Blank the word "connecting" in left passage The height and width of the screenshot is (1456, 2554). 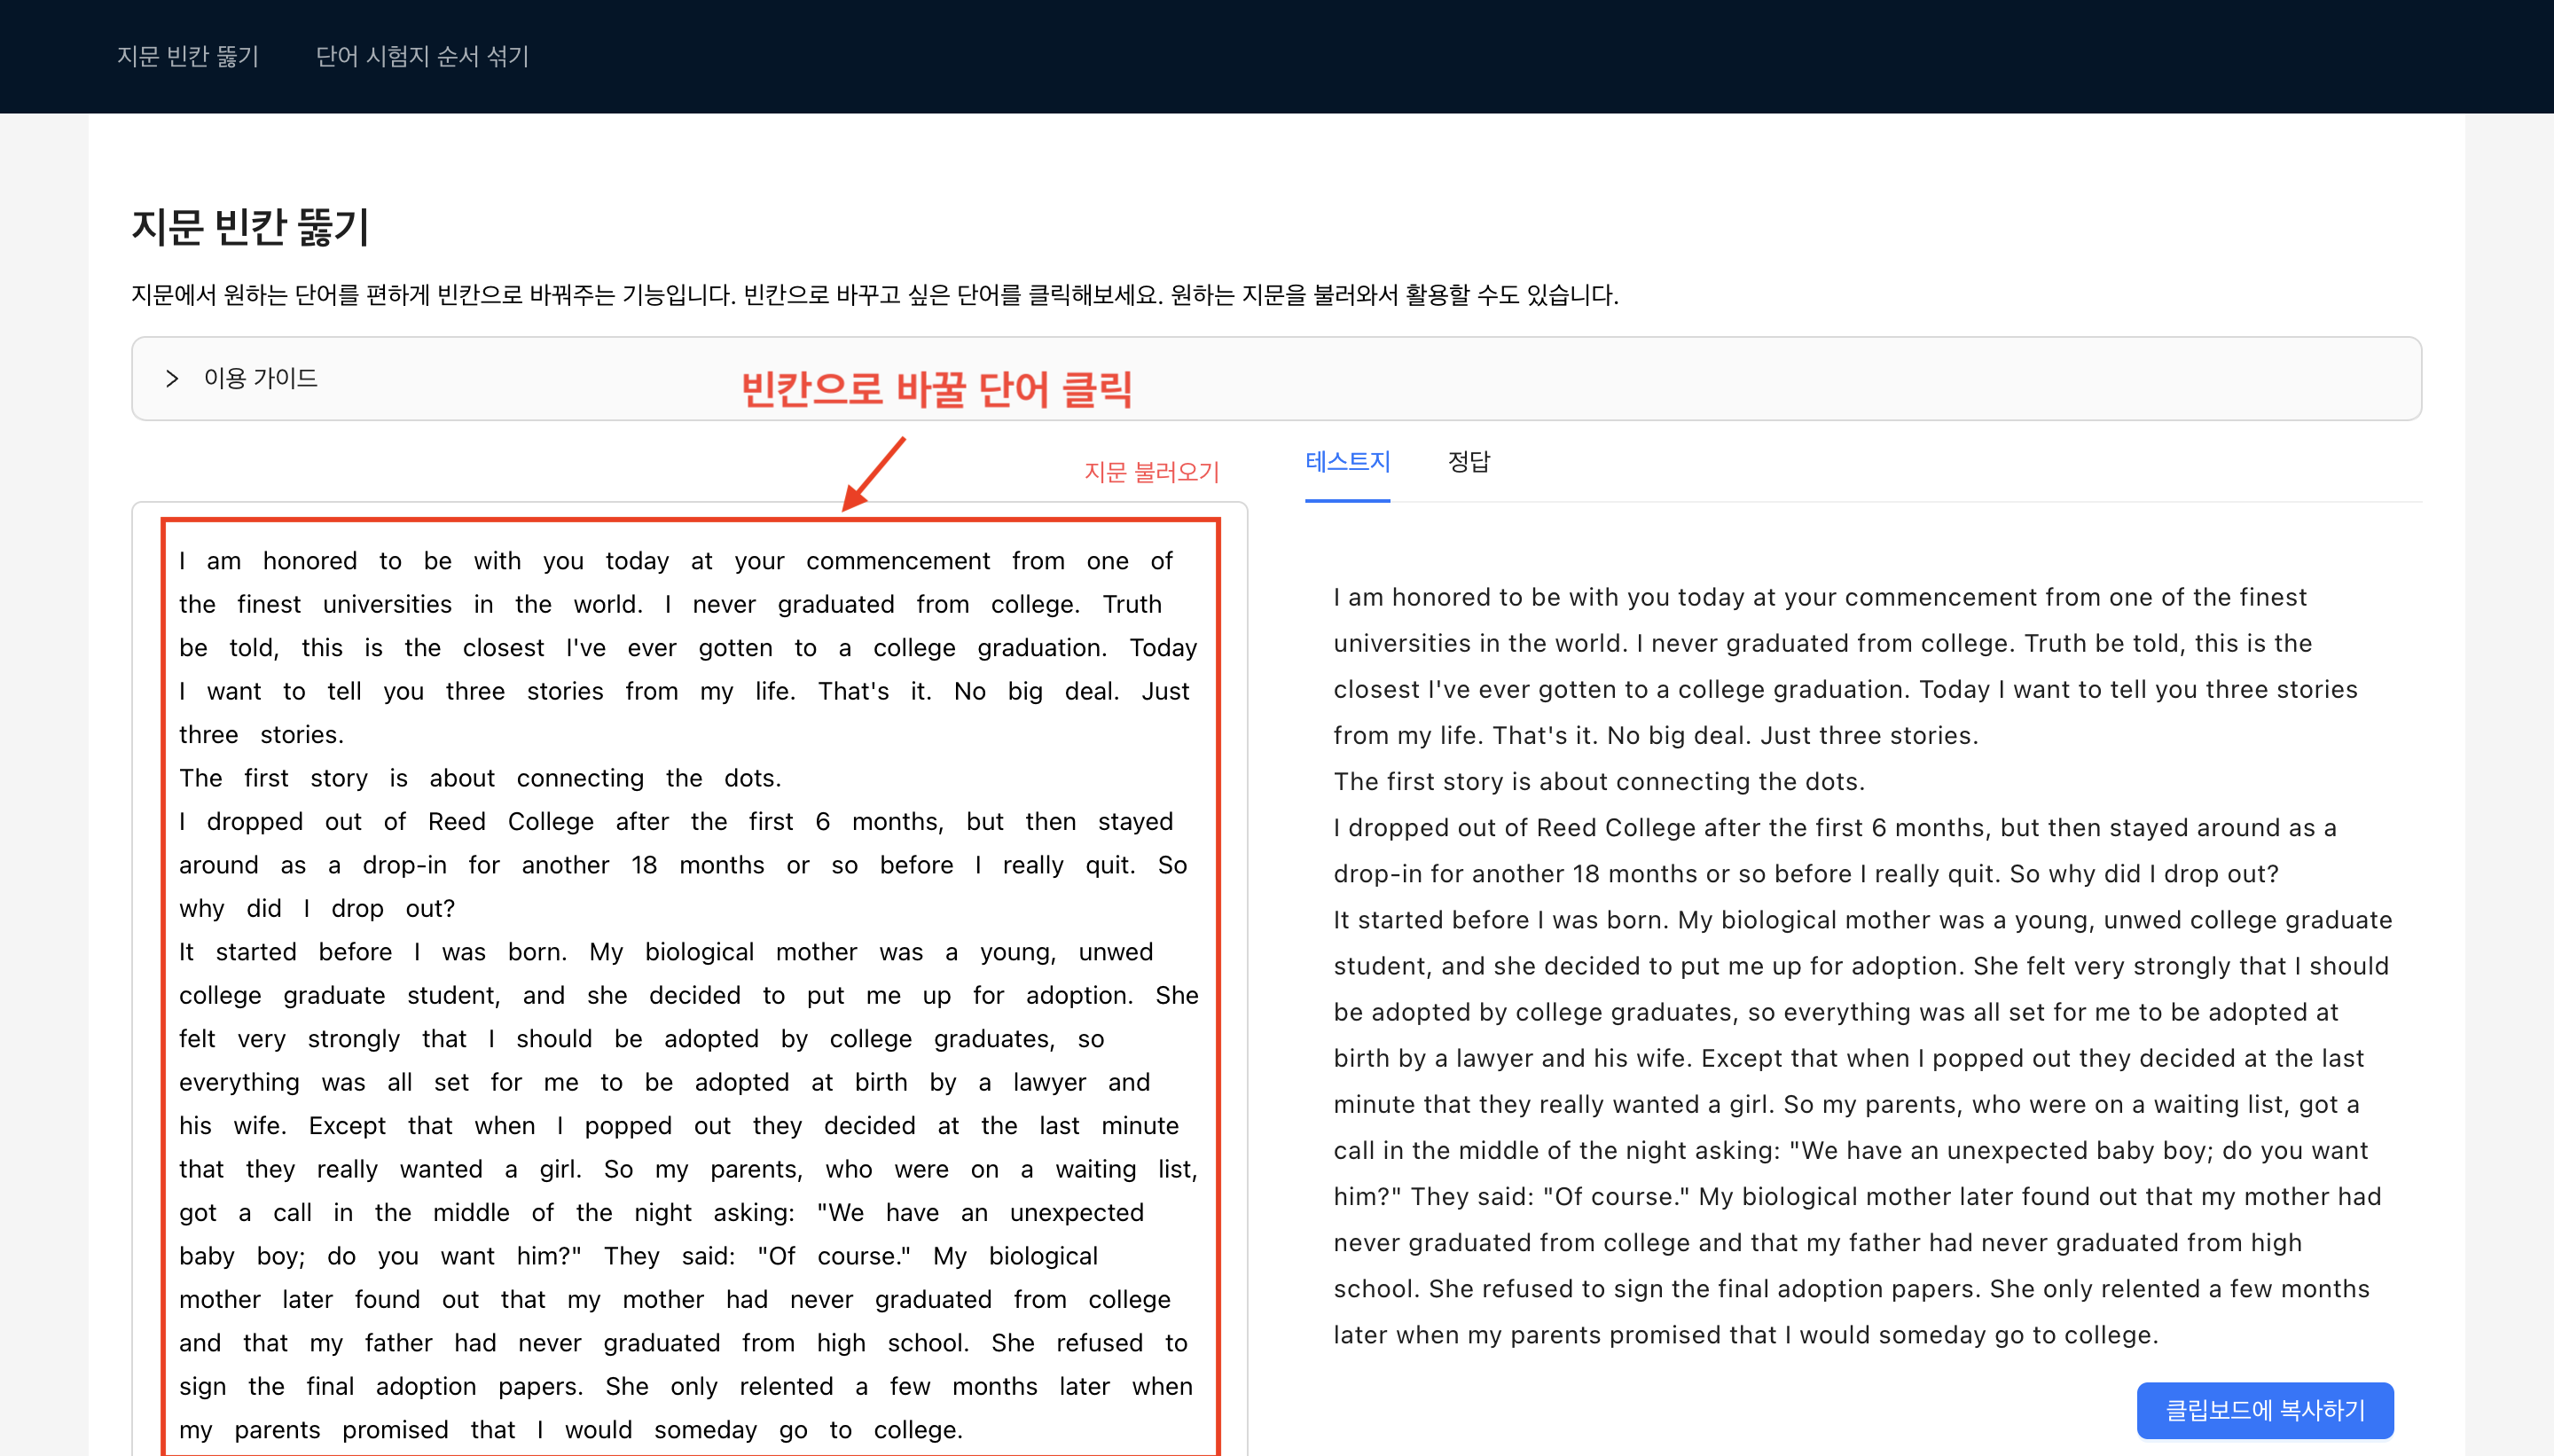tap(580, 778)
